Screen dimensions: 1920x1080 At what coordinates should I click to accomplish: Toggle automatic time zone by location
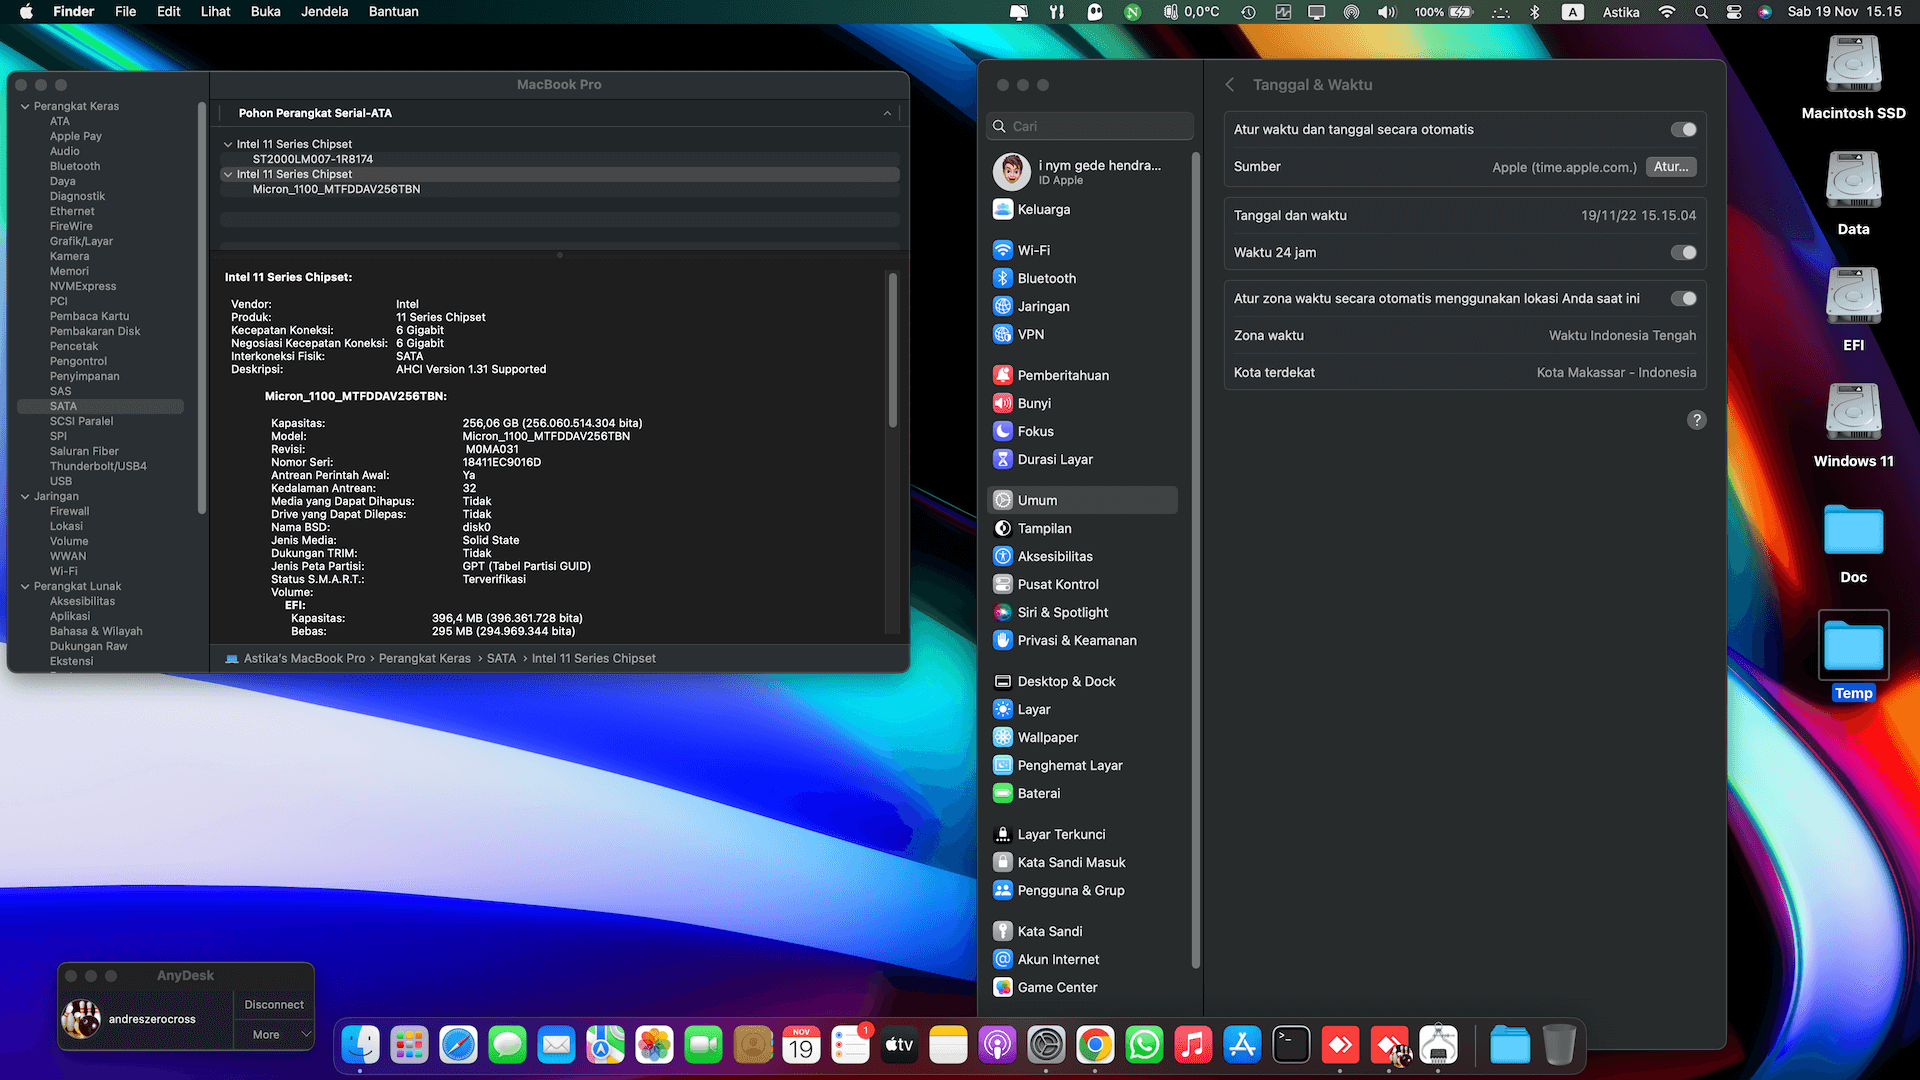[1683, 298]
